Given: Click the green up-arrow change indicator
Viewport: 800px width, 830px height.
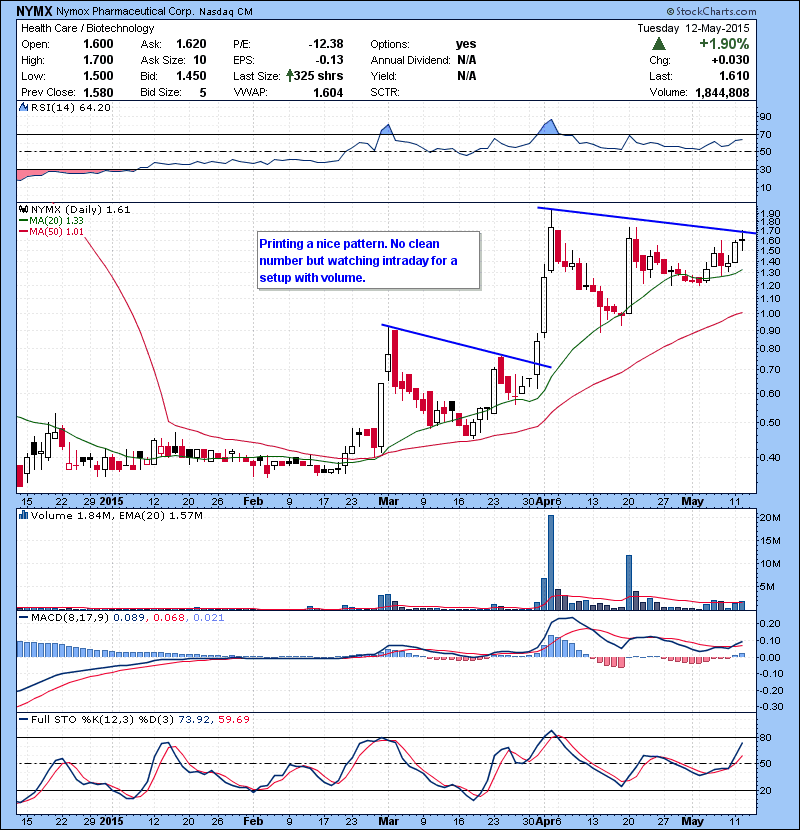Looking at the screenshot, I should point(659,43).
